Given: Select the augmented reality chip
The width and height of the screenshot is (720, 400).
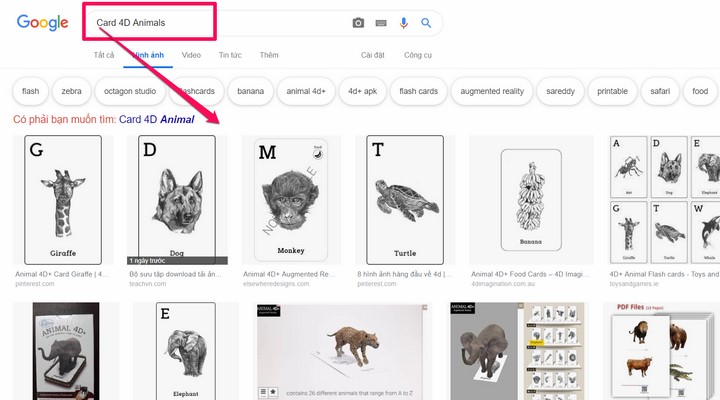Looking at the screenshot, I should [x=492, y=91].
